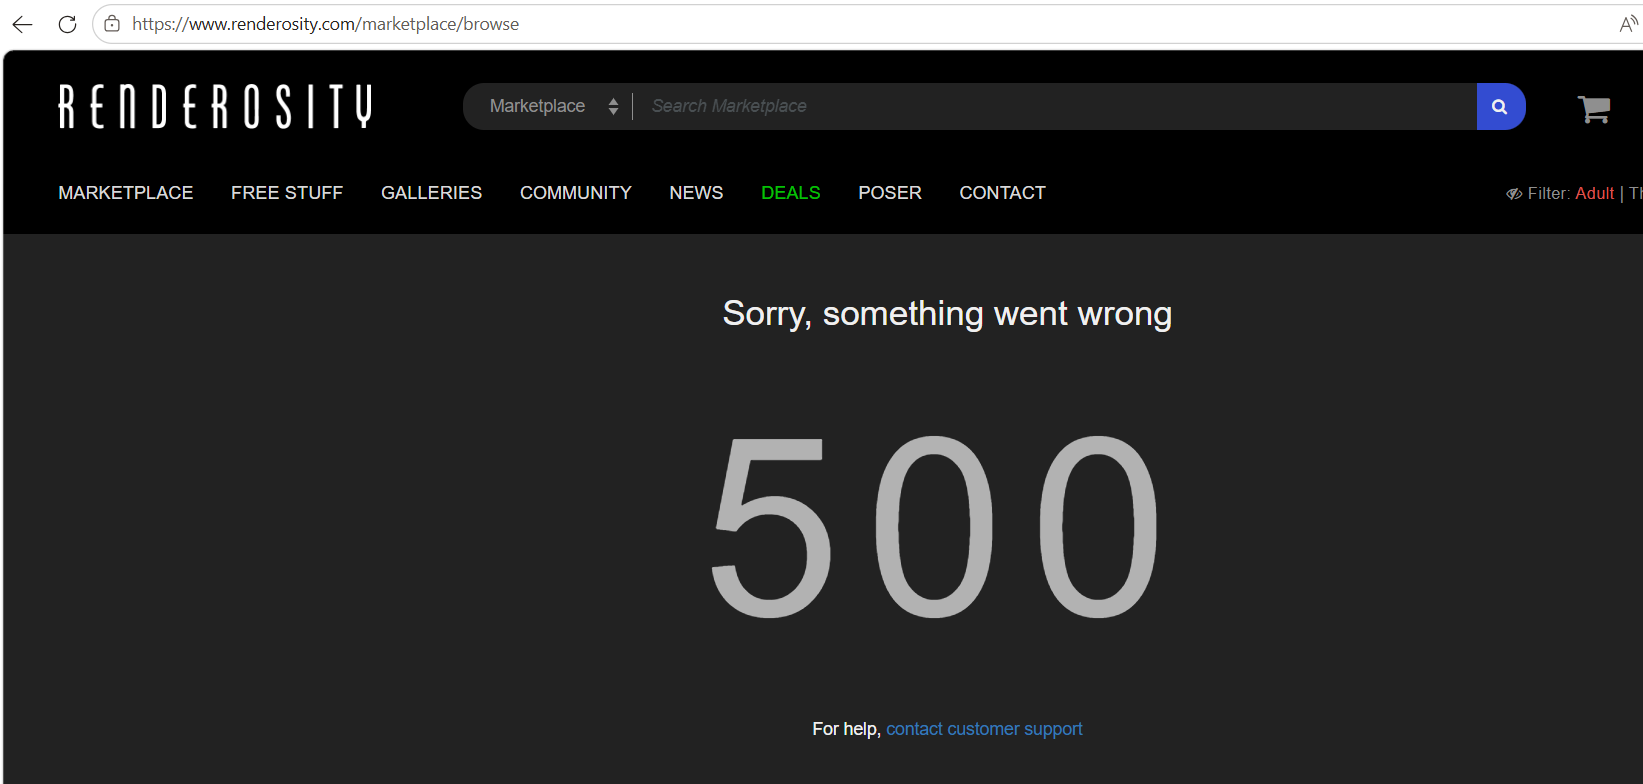The height and width of the screenshot is (784, 1643).
Task: Open the CONTACT menu item
Action: (x=1002, y=193)
